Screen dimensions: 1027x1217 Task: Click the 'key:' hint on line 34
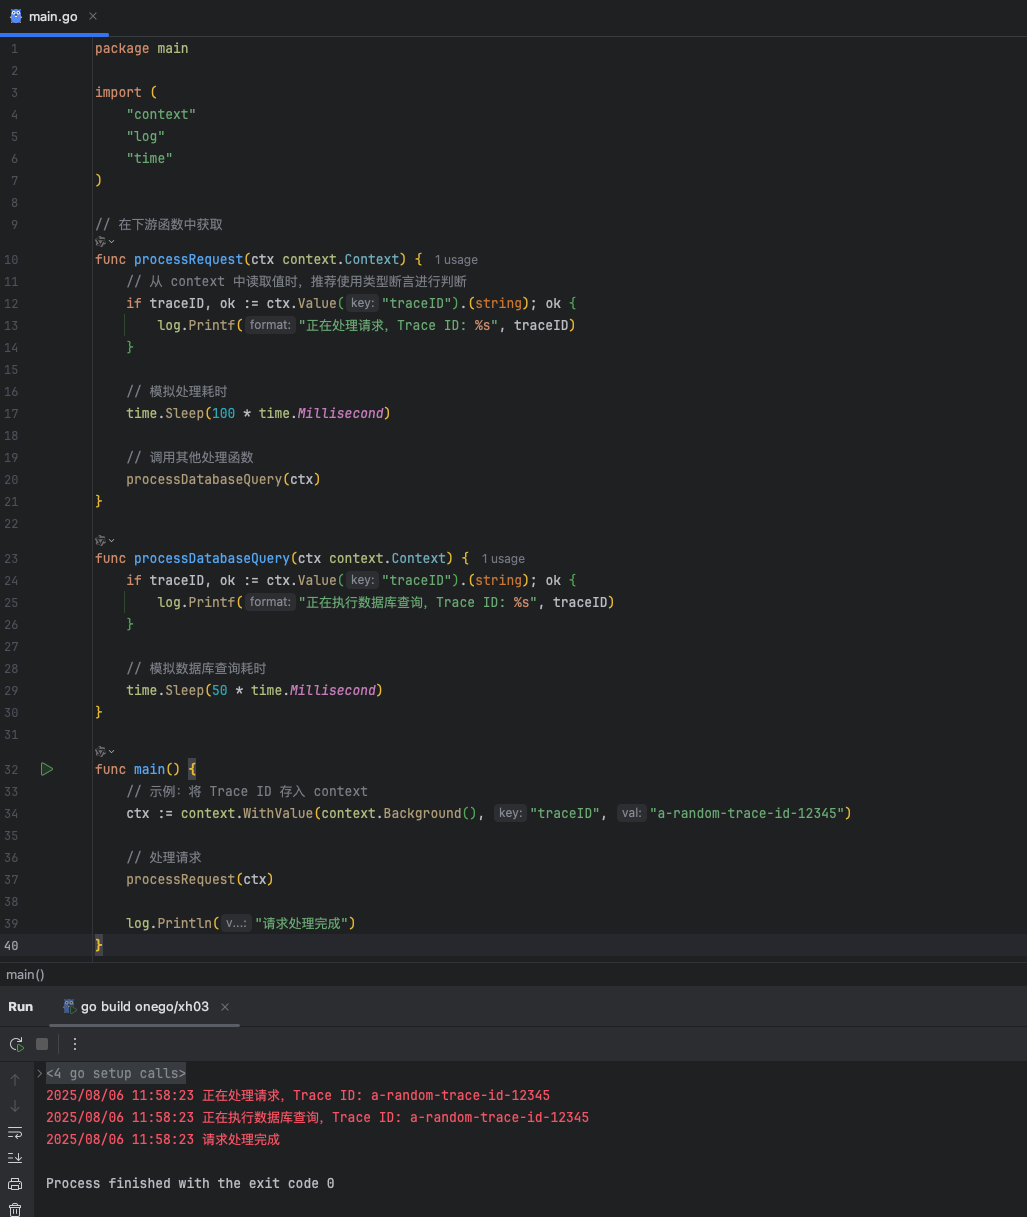coord(510,813)
